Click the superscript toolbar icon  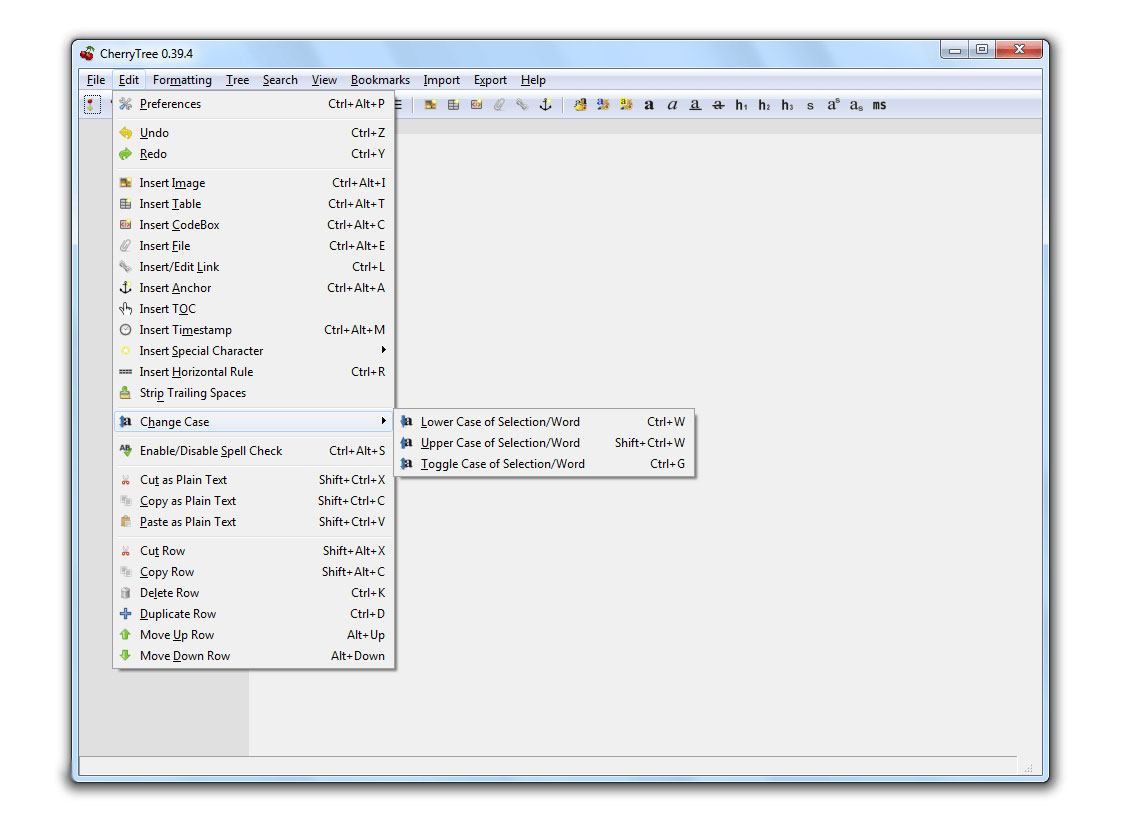(833, 105)
